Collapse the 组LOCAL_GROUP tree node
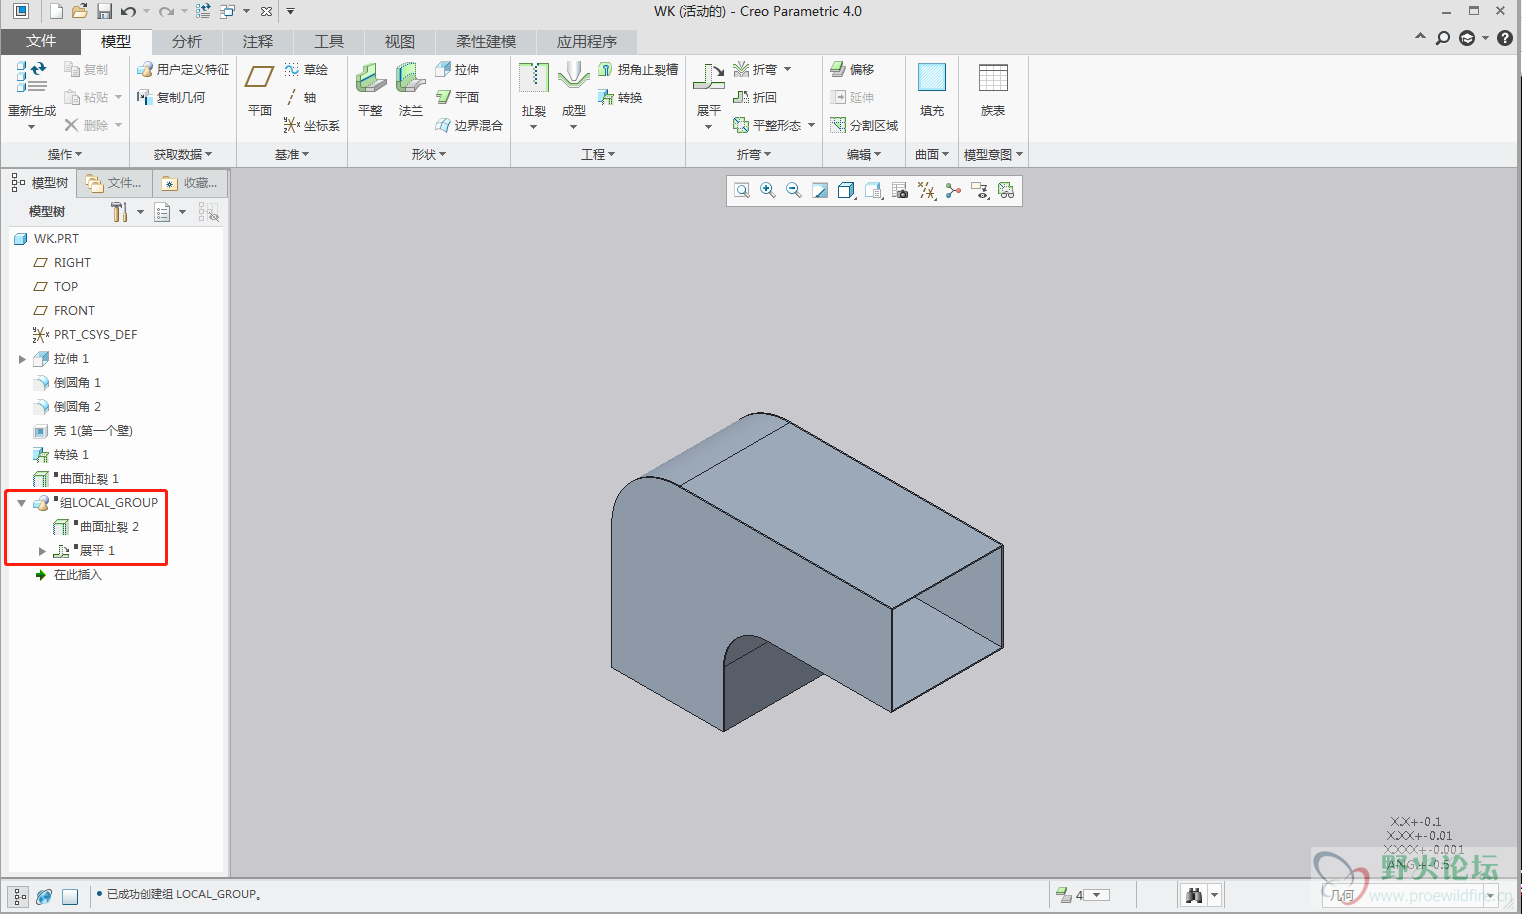Viewport: 1522px width, 914px height. 22,503
